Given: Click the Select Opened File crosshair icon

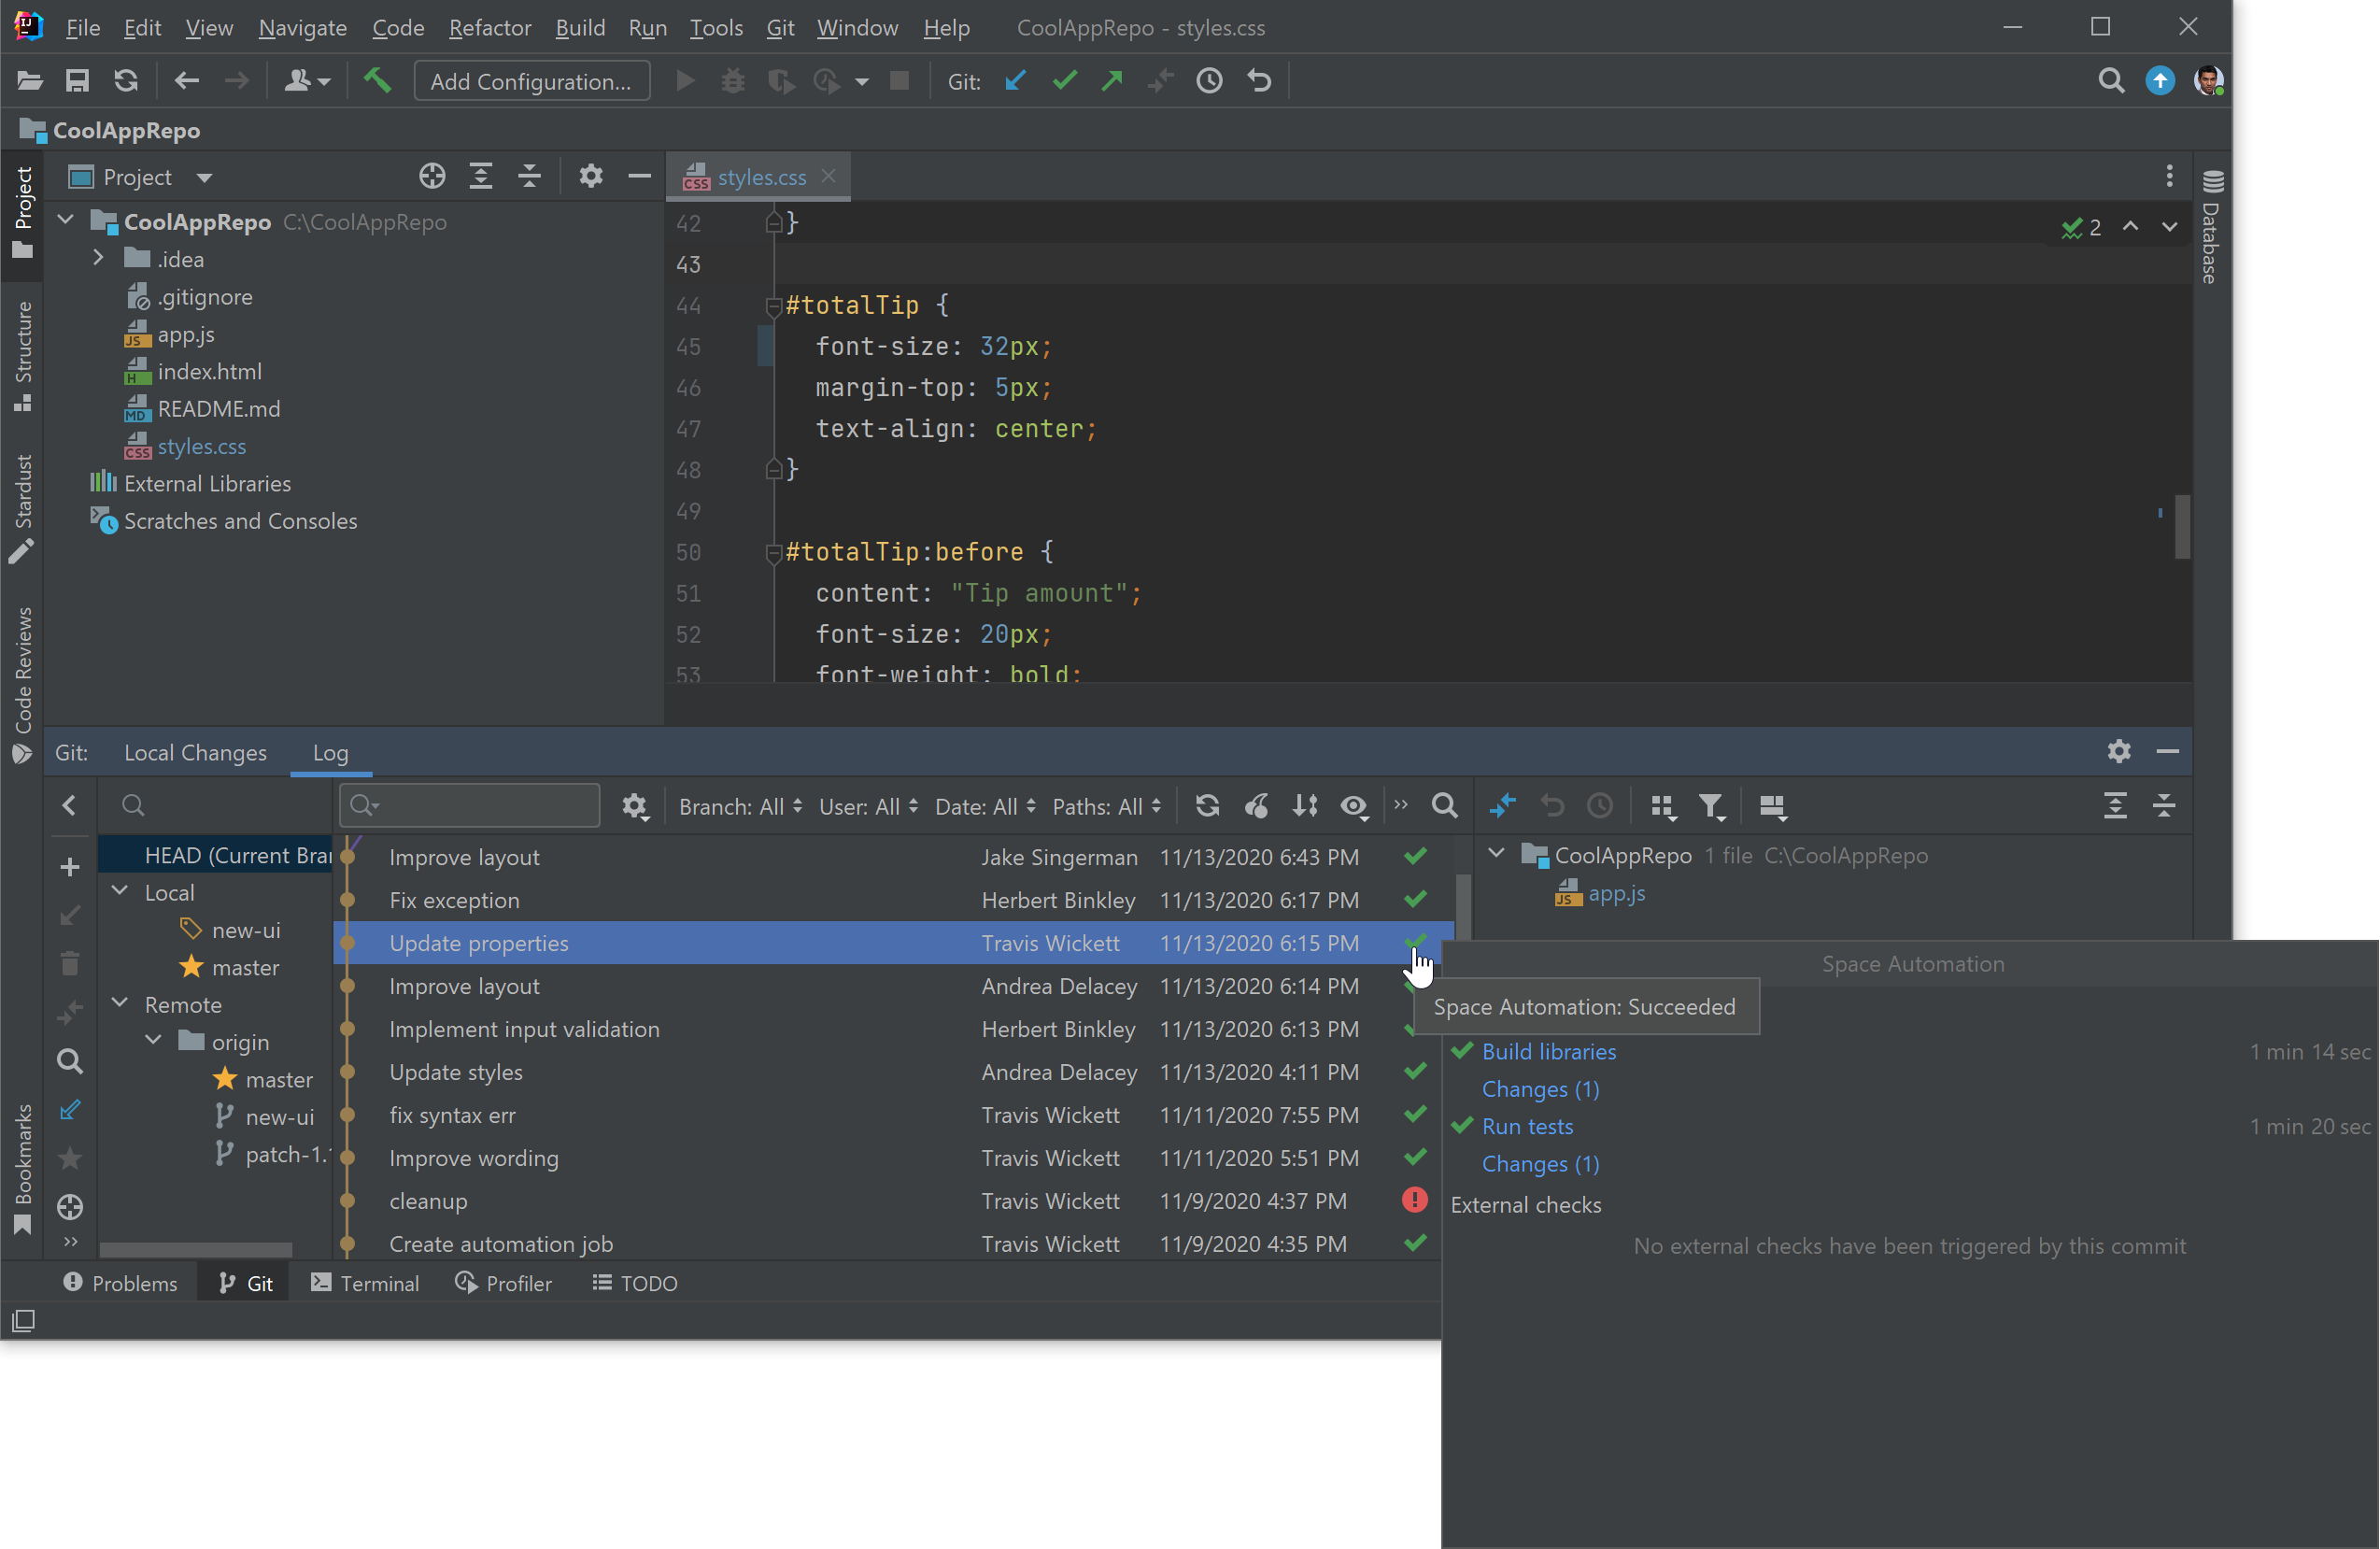Looking at the screenshot, I should tap(432, 177).
